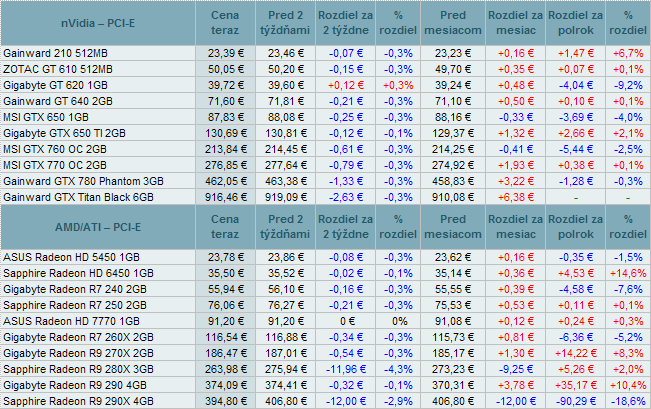Select Gigabyte Radeon R7 240 2GB entry
Image resolution: width=651 pixels, height=409 pixels.
pos(75,289)
